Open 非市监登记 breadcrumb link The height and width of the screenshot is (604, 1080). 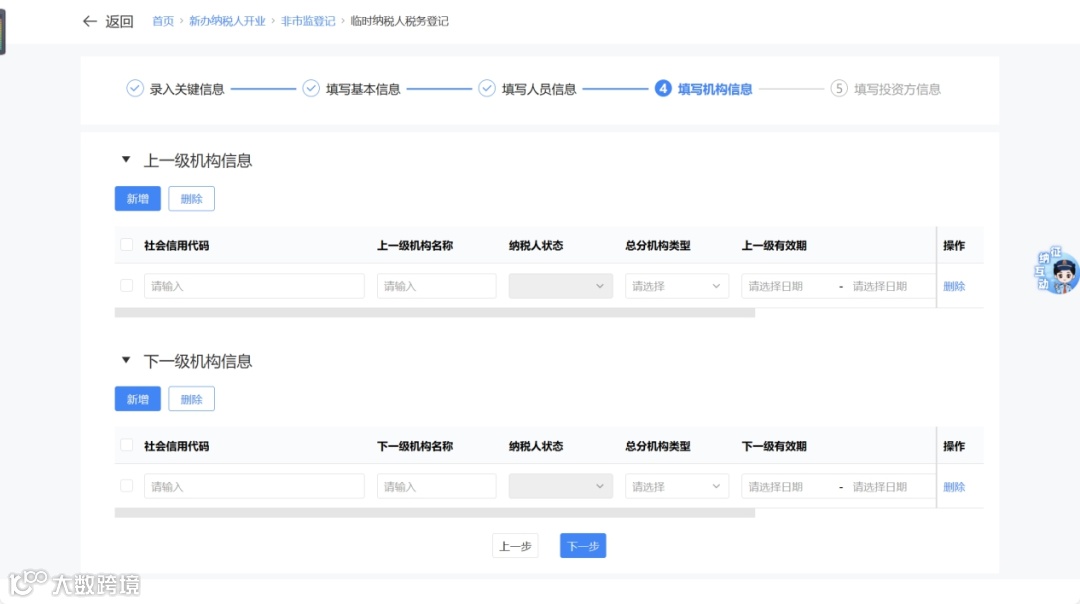click(x=308, y=21)
